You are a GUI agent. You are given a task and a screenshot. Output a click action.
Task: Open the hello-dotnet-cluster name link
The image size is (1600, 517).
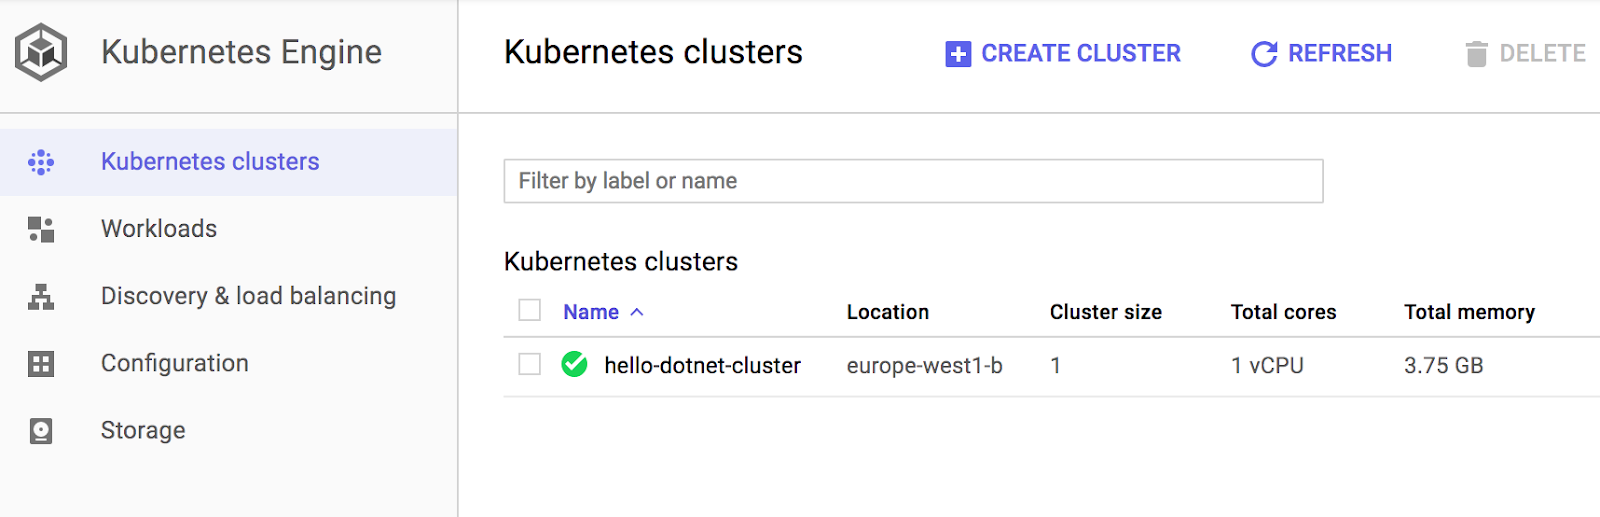pos(702,366)
